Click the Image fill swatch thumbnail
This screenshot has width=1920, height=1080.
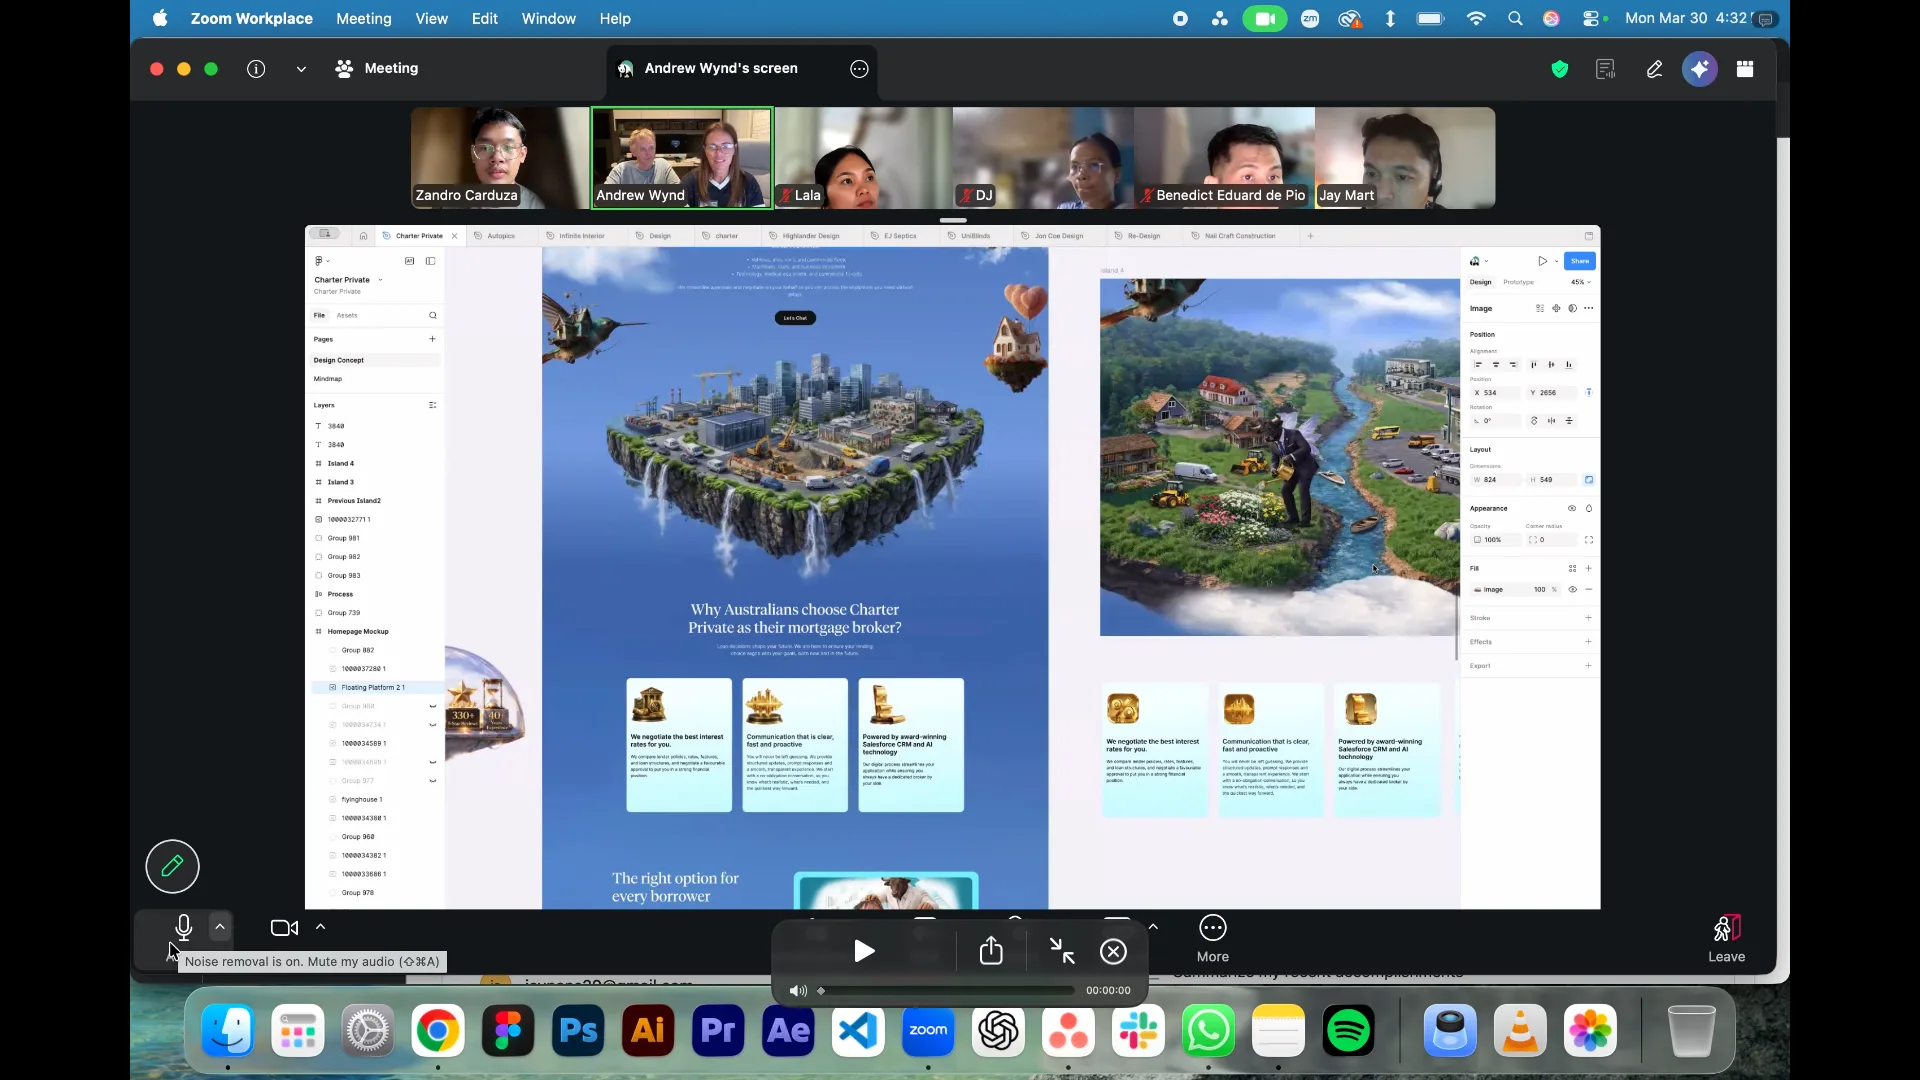tap(1478, 590)
